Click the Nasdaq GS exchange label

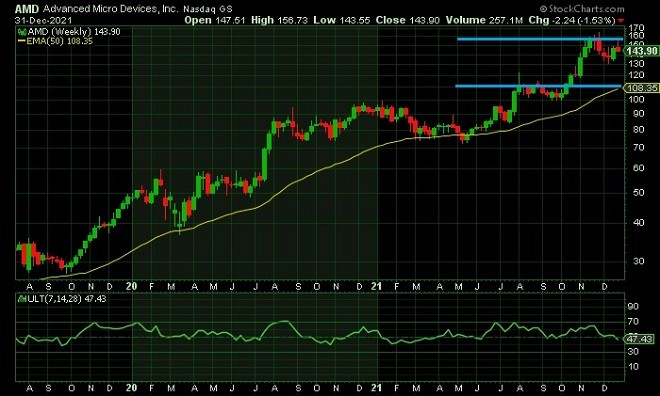[x=208, y=9]
